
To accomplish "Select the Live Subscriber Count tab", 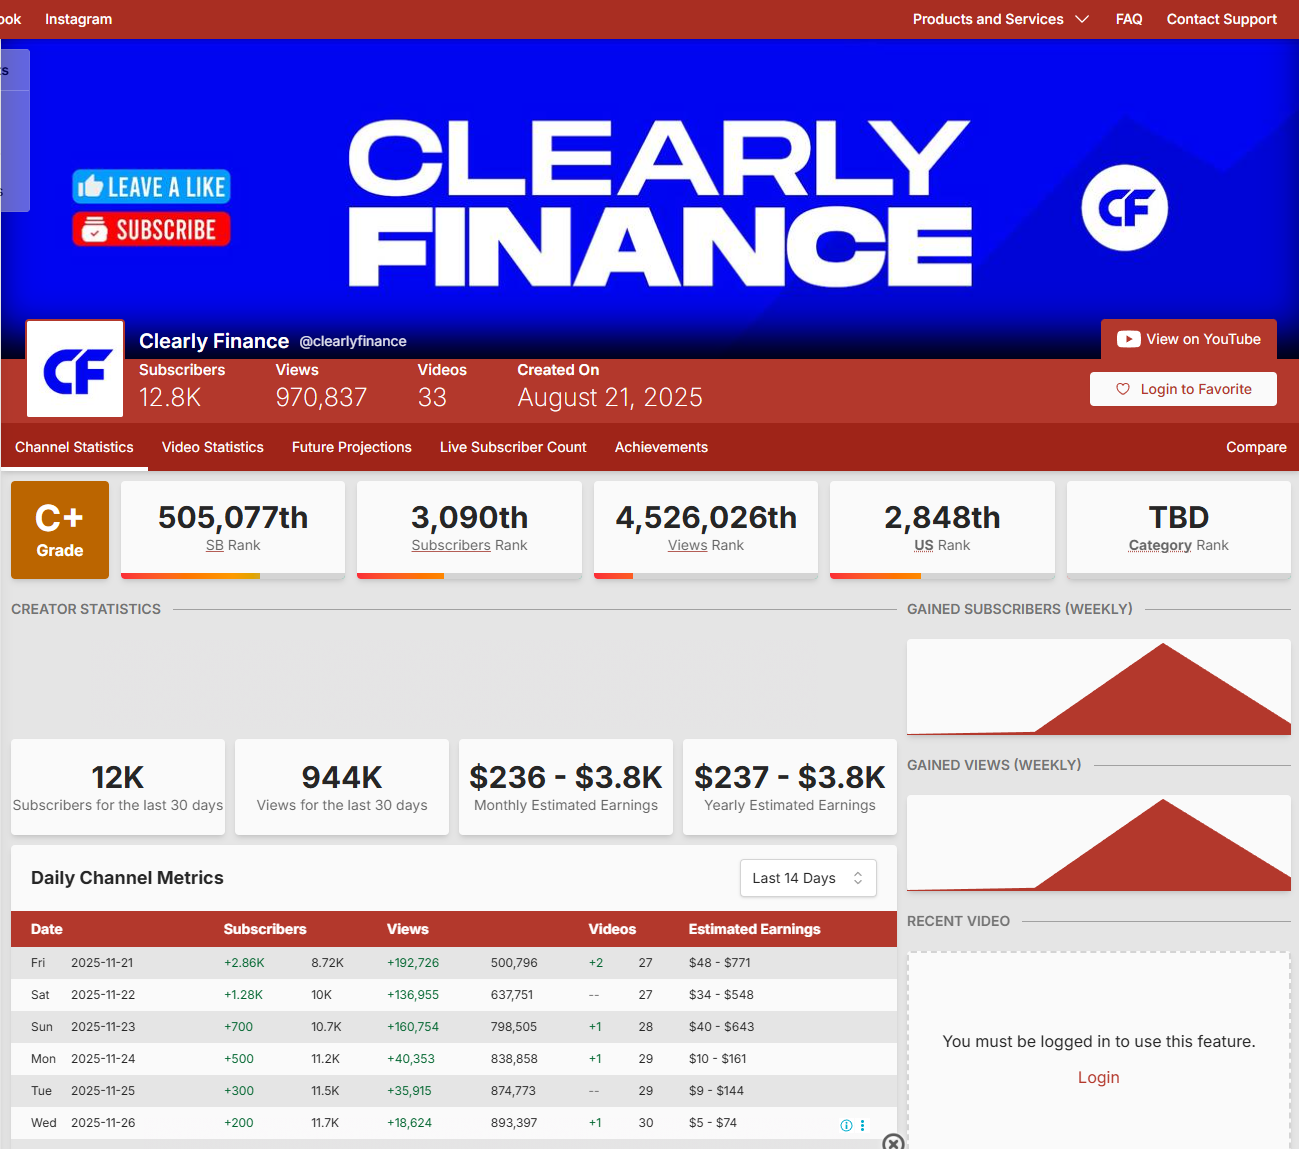I will tap(513, 447).
